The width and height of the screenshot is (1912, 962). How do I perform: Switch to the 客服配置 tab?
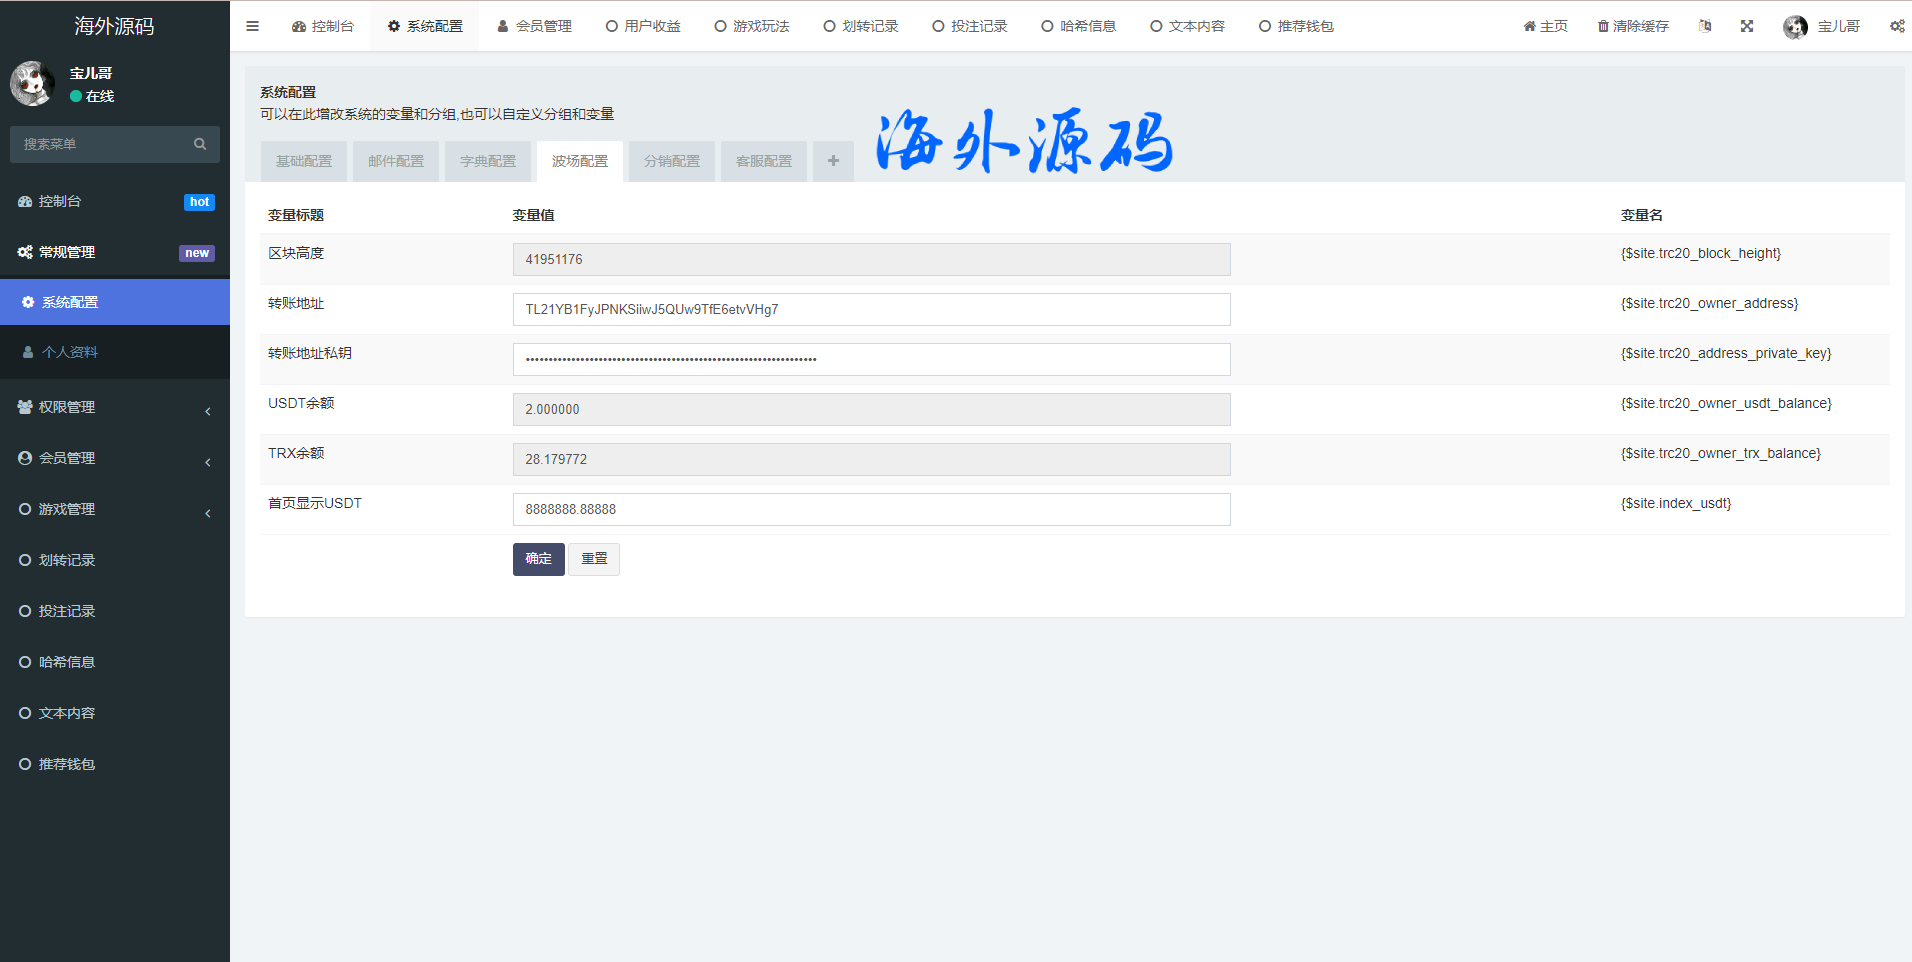(x=764, y=161)
